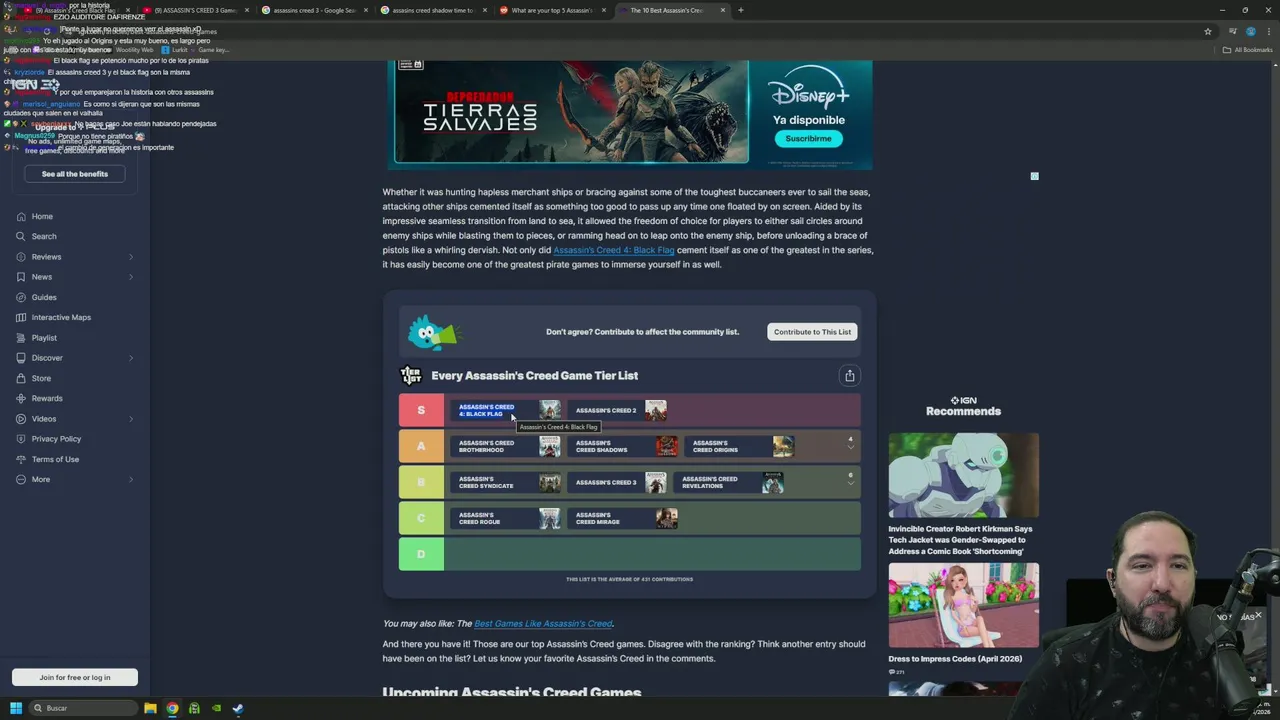Open Best Games Like Assassin's Creed link

click(x=543, y=624)
